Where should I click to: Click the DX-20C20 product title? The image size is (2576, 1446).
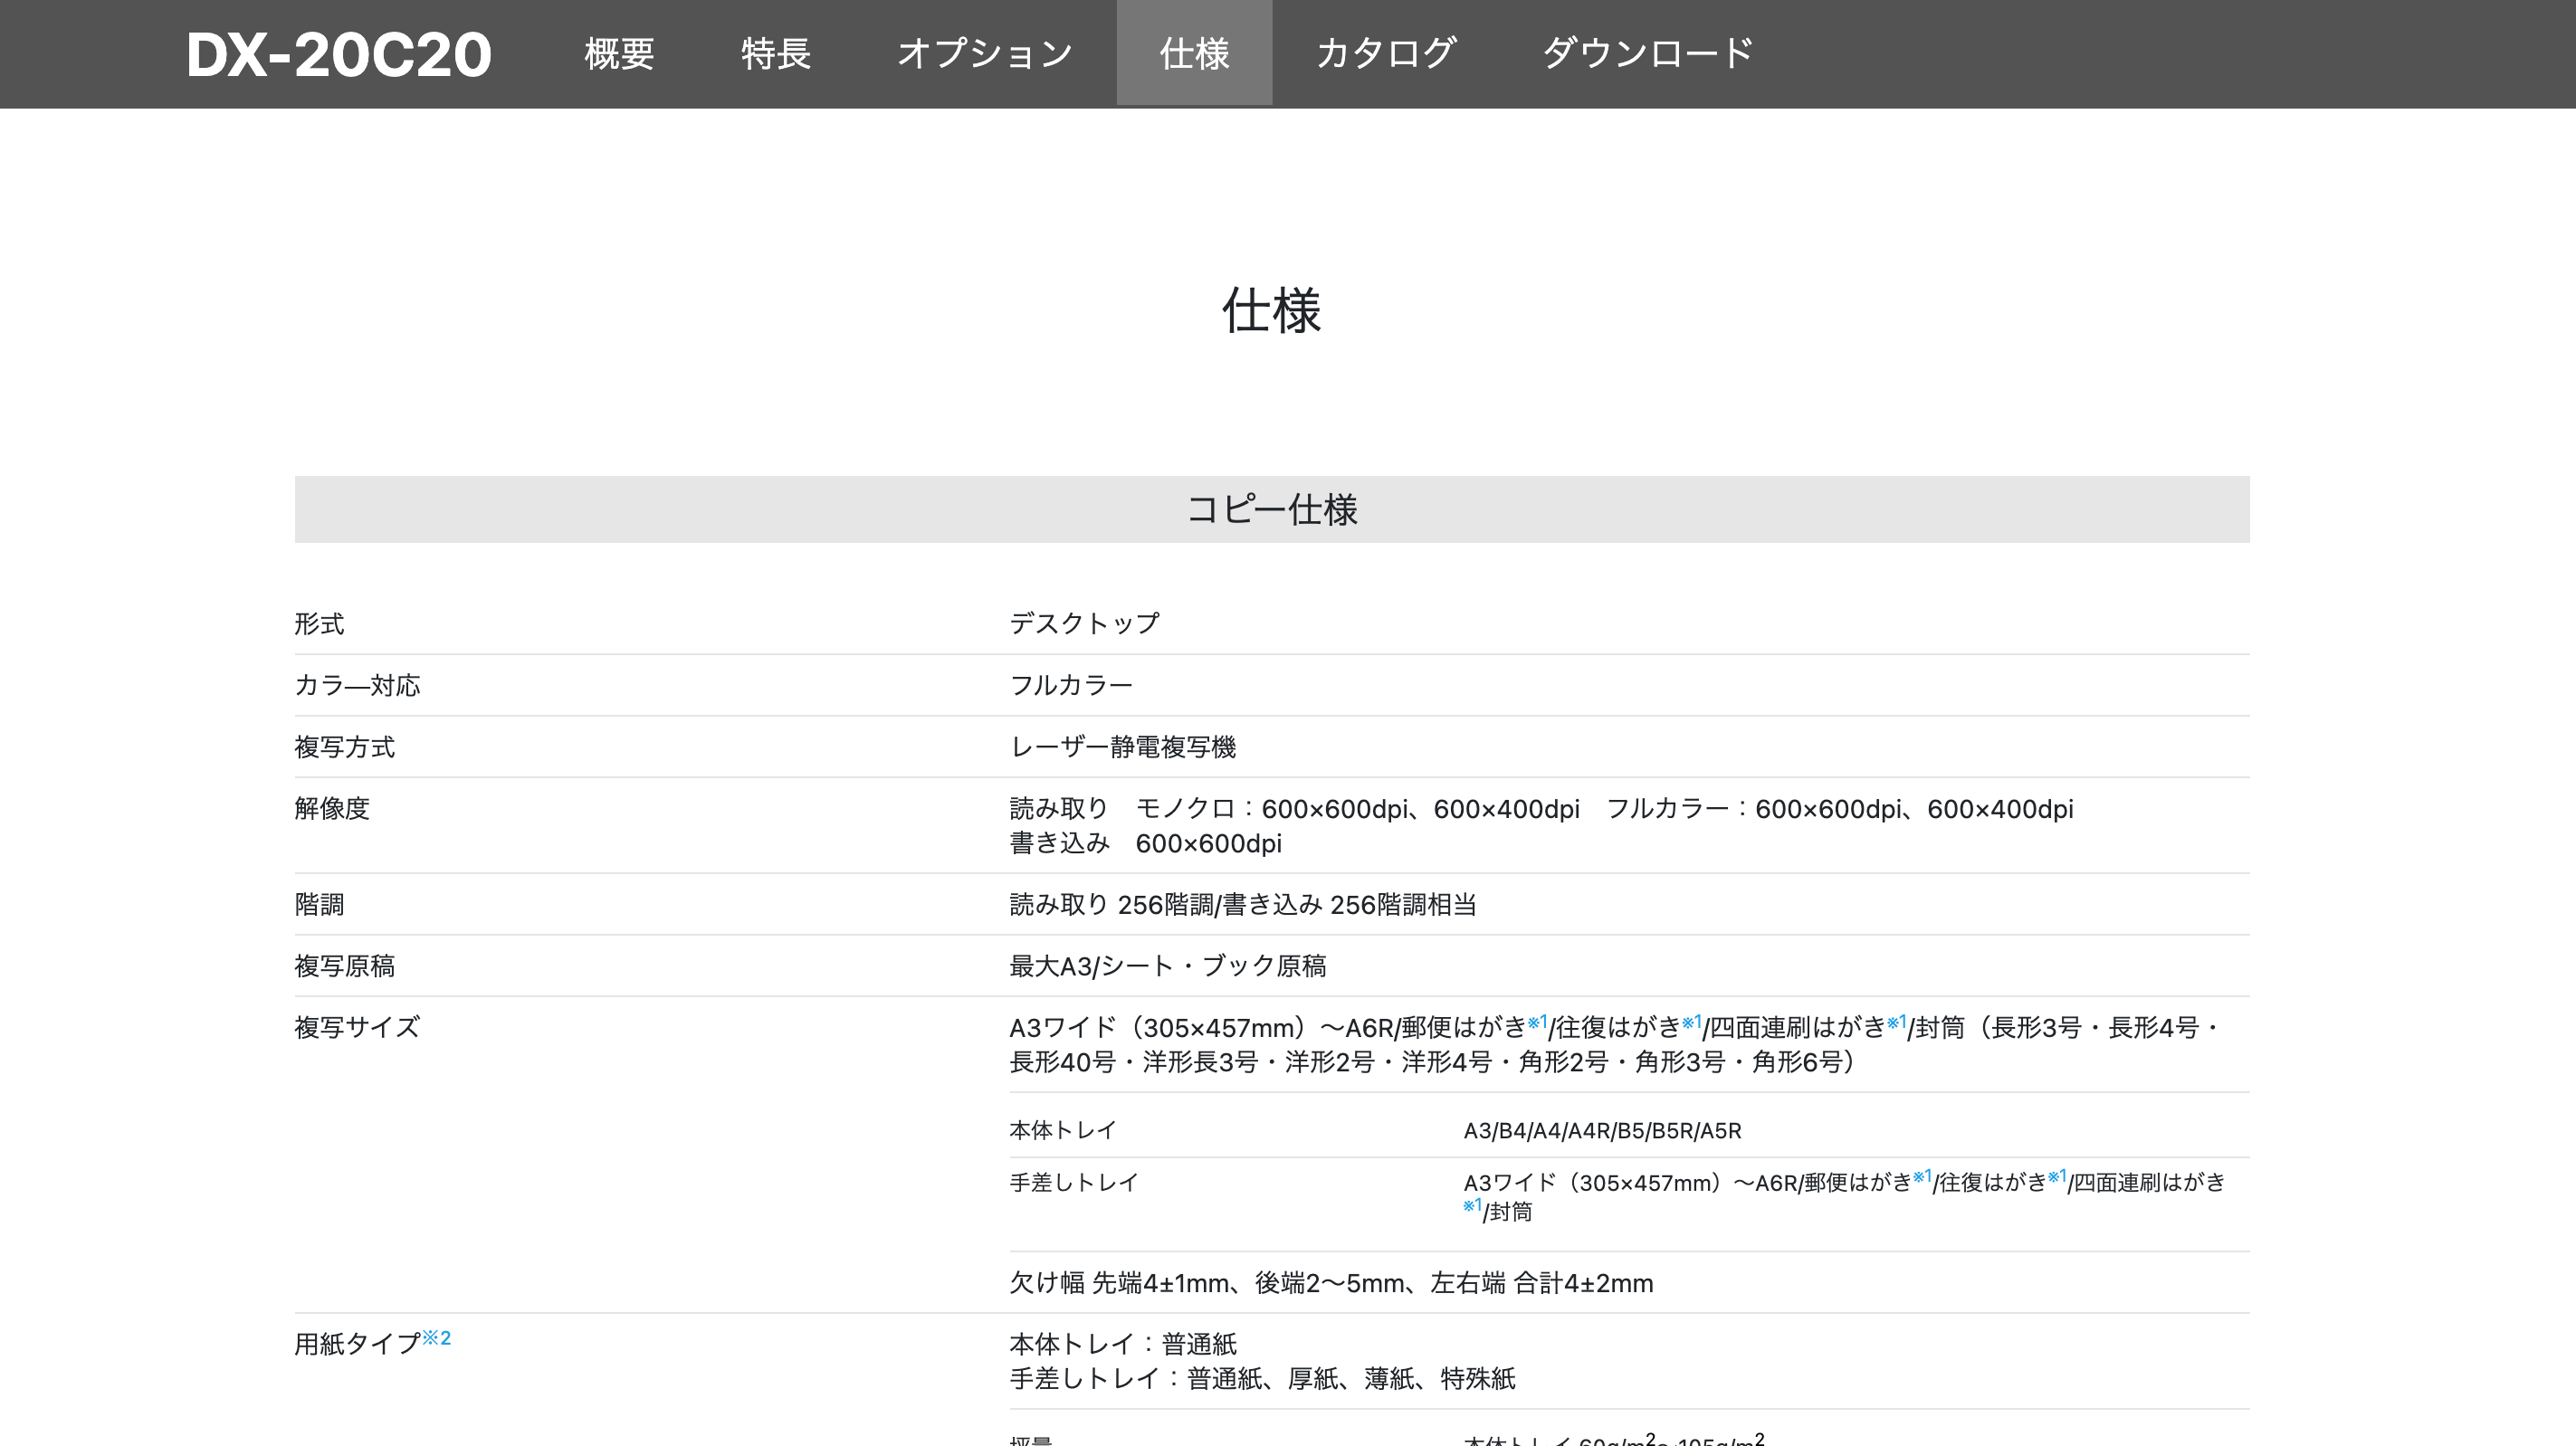(339, 54)
